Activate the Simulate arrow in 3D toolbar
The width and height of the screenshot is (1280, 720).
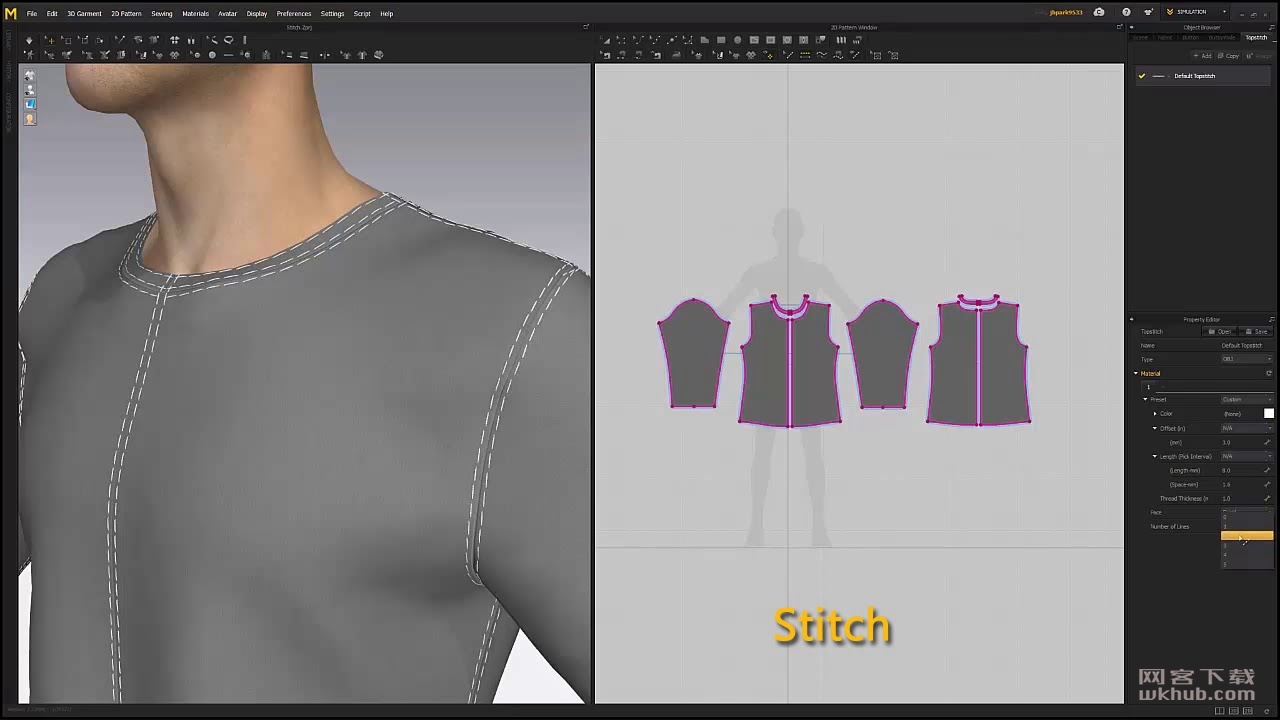point(29,40)
